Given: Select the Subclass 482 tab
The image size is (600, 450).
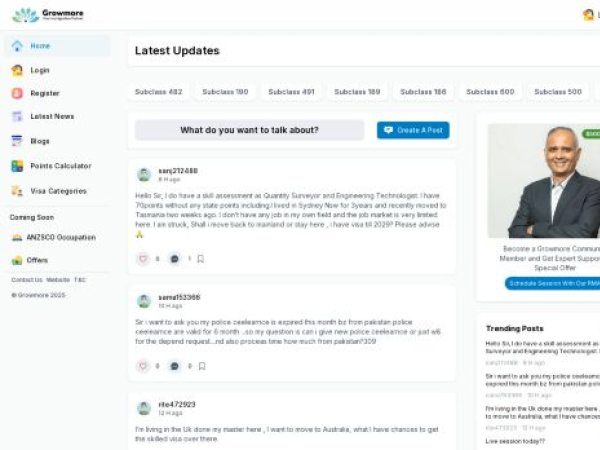Looking at the screenshot, I should click(x=159, y=92).
